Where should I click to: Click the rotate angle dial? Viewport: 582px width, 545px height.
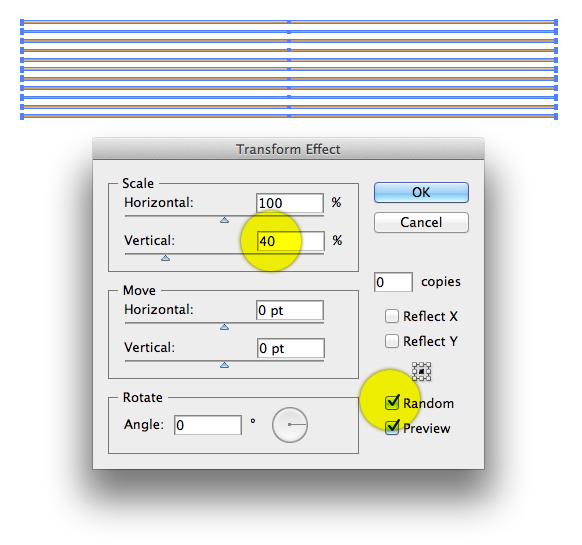(x=290, y=425)
